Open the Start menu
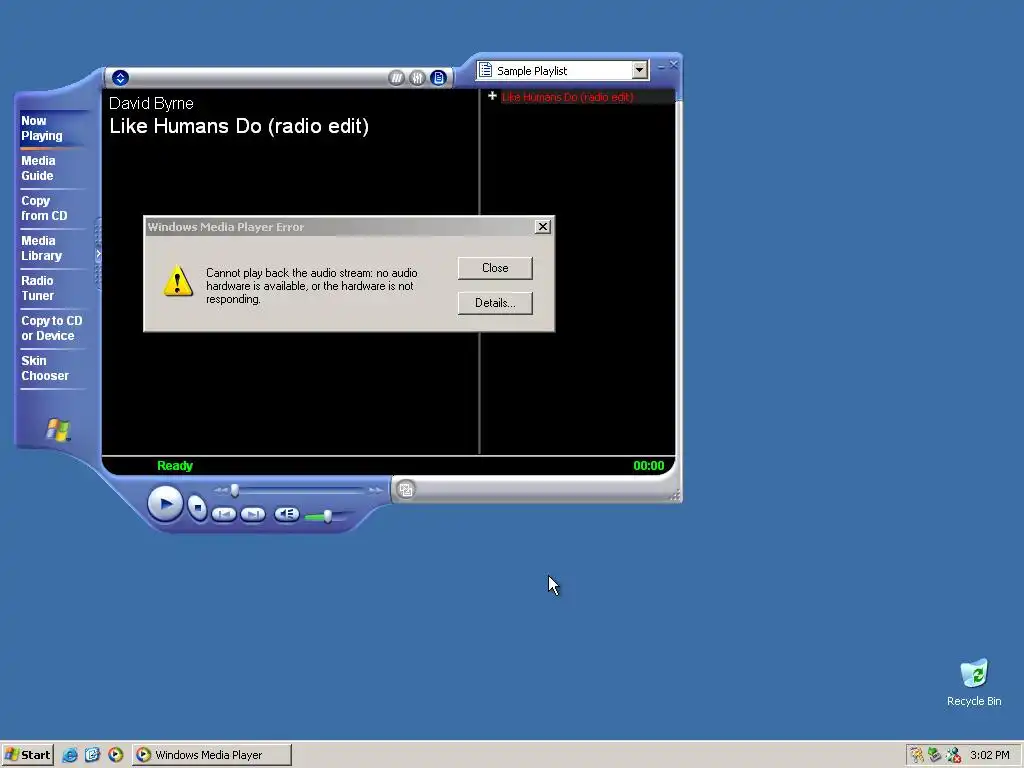 tap(27, 755)
